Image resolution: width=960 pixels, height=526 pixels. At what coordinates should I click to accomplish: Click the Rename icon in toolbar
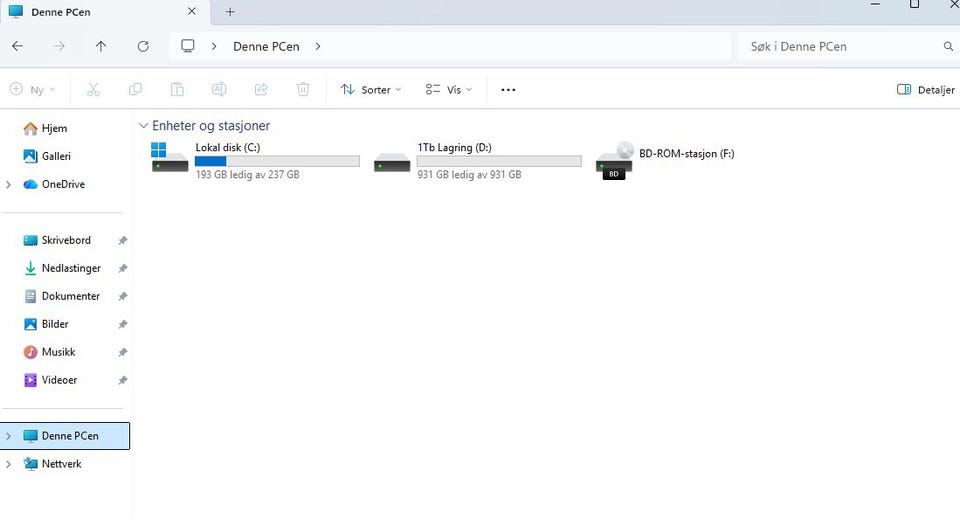point(219,89)
